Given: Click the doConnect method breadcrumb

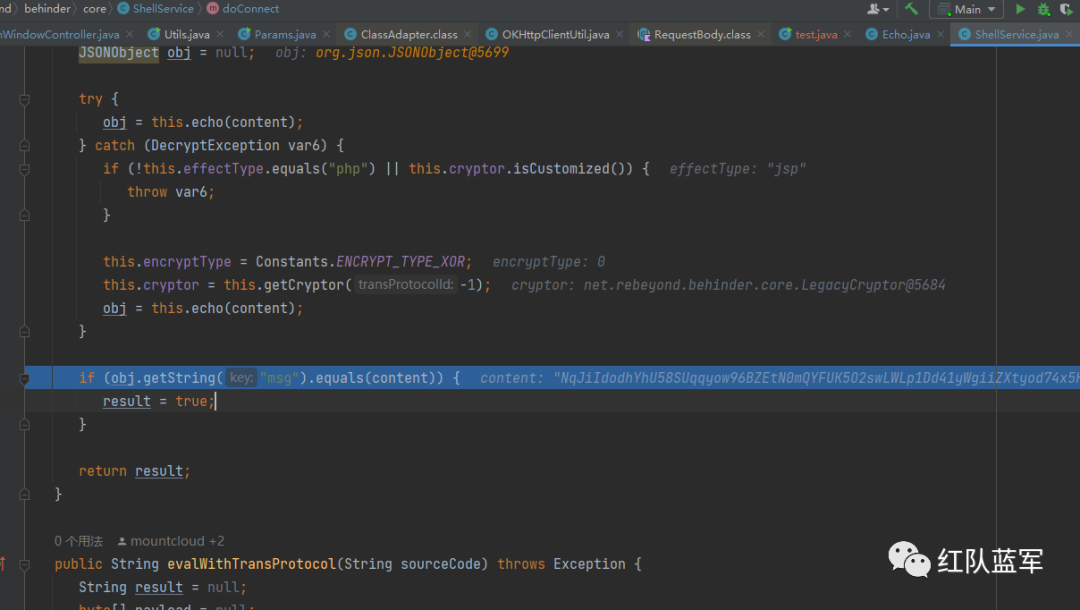Looking at the screenshot, I should 242,9.
